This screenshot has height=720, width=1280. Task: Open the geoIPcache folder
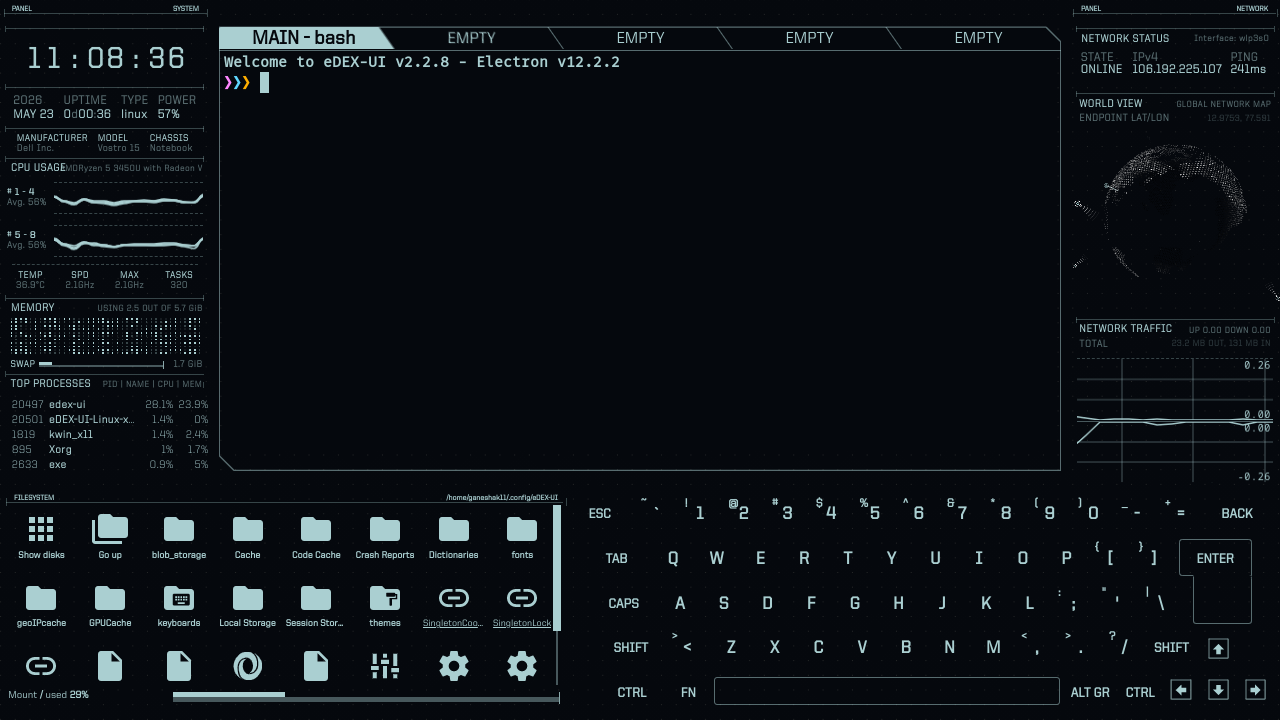pyautogui.click(x=41, y=598)
